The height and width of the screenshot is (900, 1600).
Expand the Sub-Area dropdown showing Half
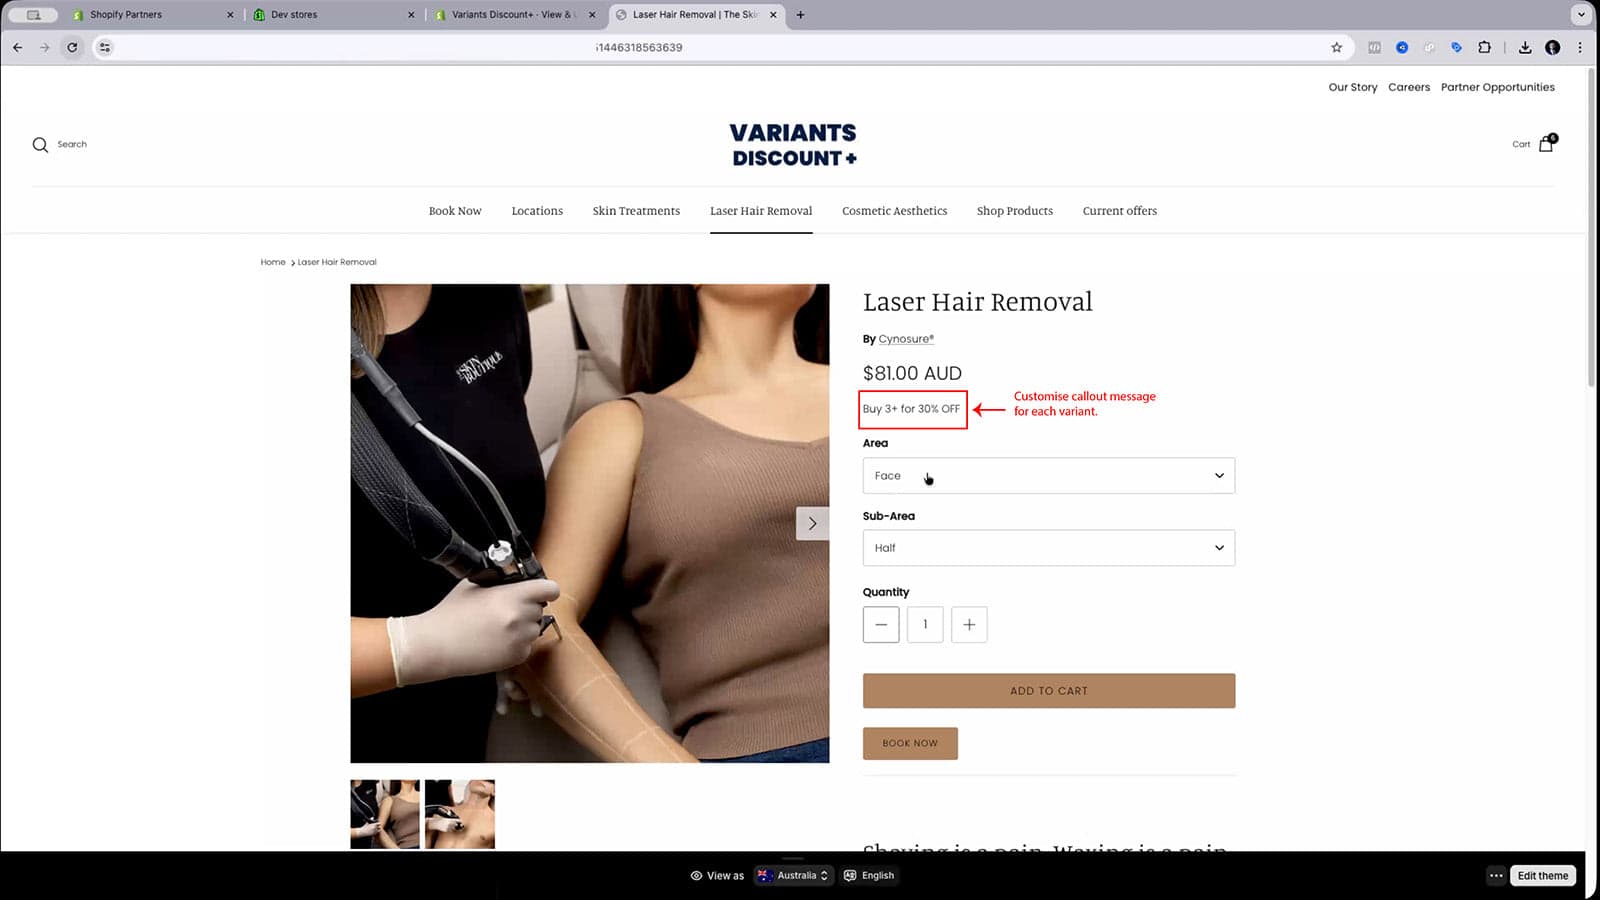pyautogui.click(x=1048, y=548)
